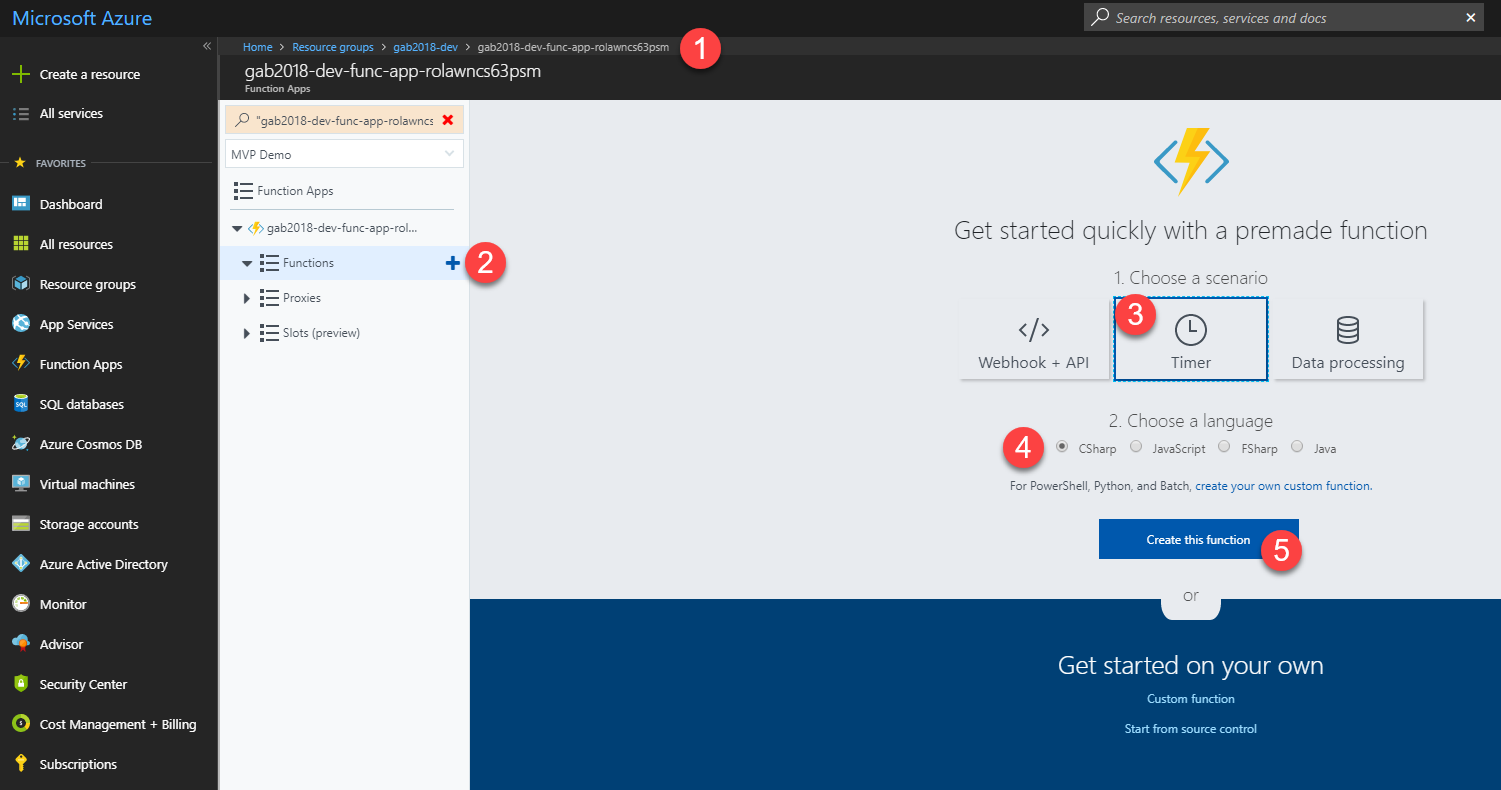Open the All services list icon
Image resolution: width=1501 pixels, height=790 pixels.
pyautogui.click(x=20, y=114)
